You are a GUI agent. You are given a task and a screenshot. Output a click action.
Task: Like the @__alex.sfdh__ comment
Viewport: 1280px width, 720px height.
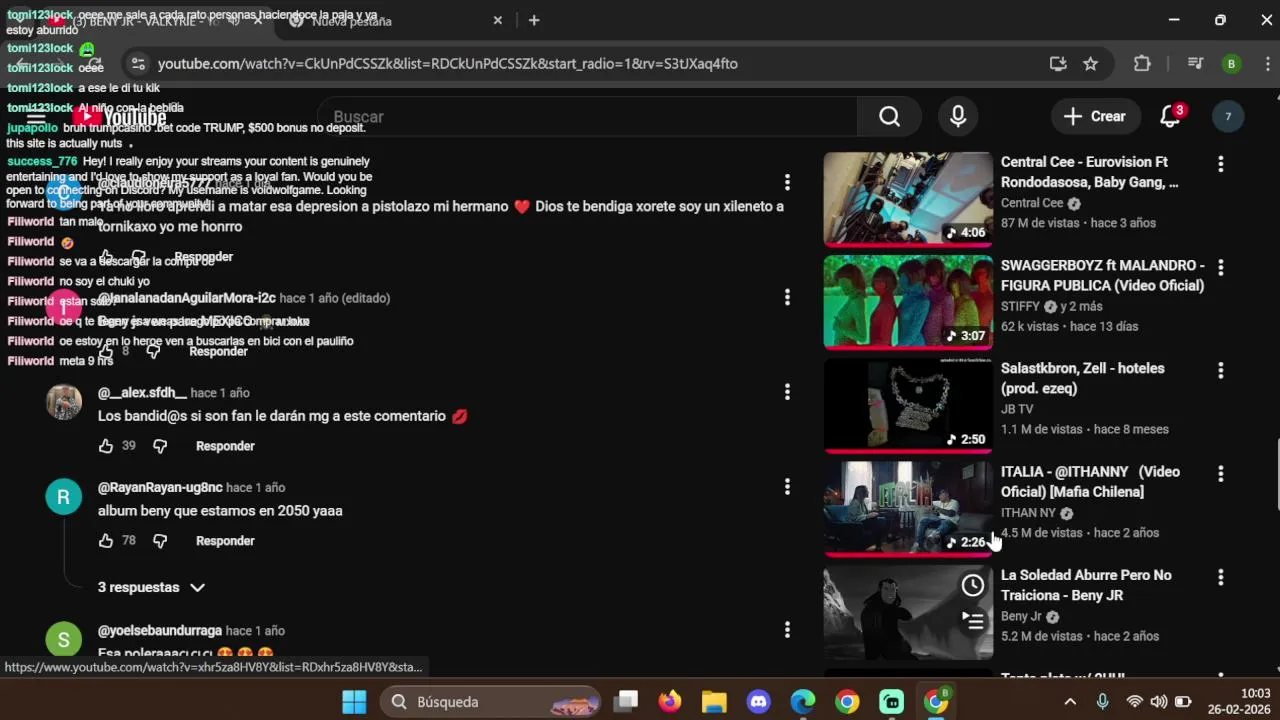pos(106,446)
